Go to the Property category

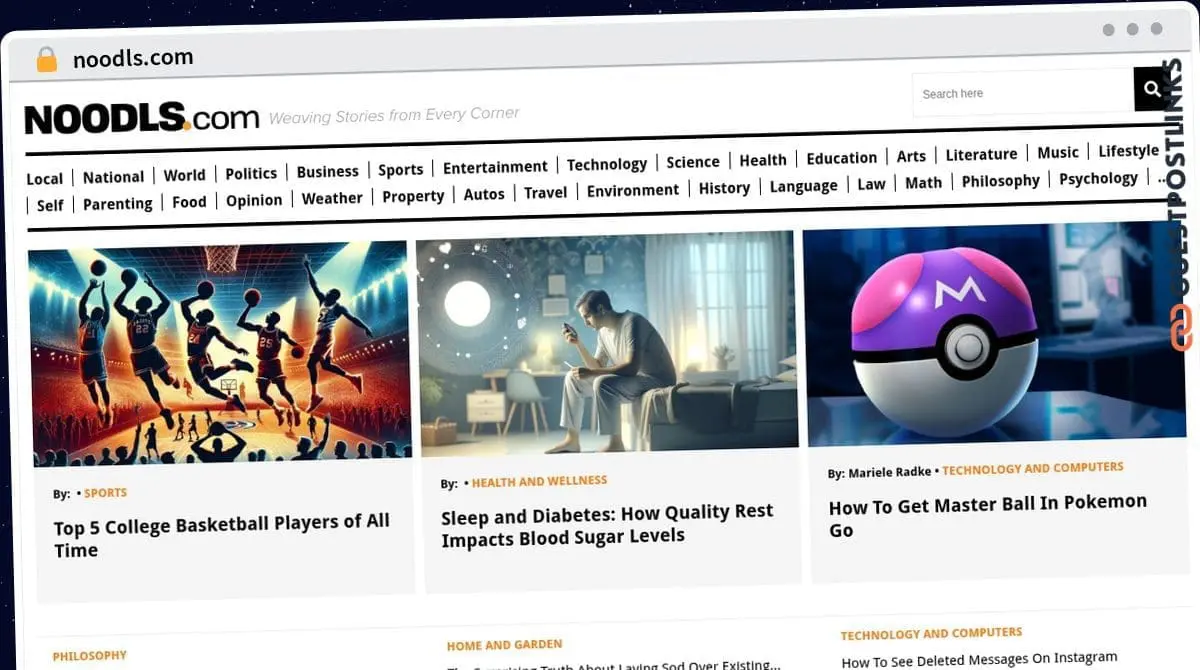(x=413, y=196)
